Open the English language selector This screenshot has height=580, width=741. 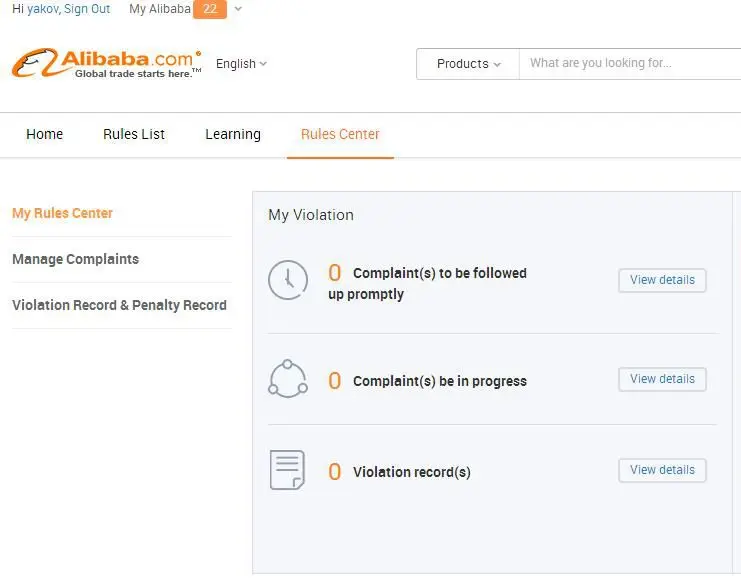pos(241,64)
